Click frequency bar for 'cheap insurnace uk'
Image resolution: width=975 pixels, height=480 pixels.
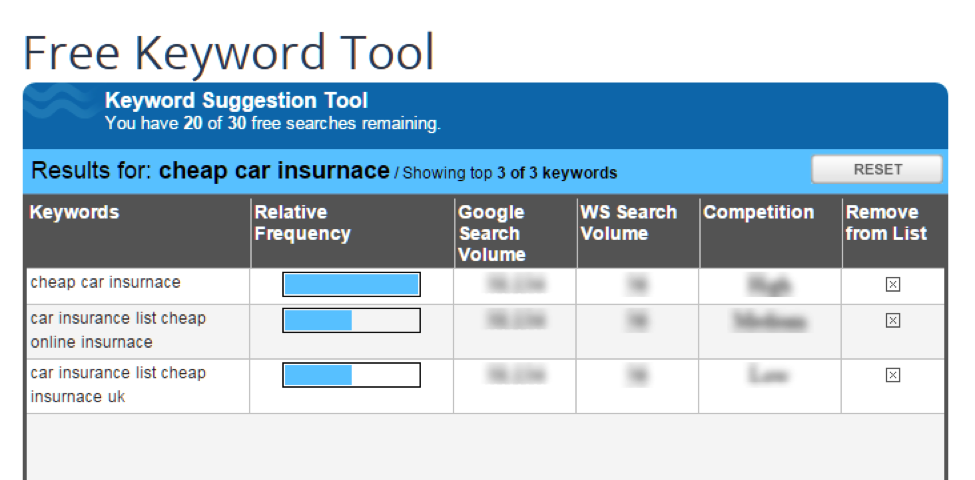351,375
